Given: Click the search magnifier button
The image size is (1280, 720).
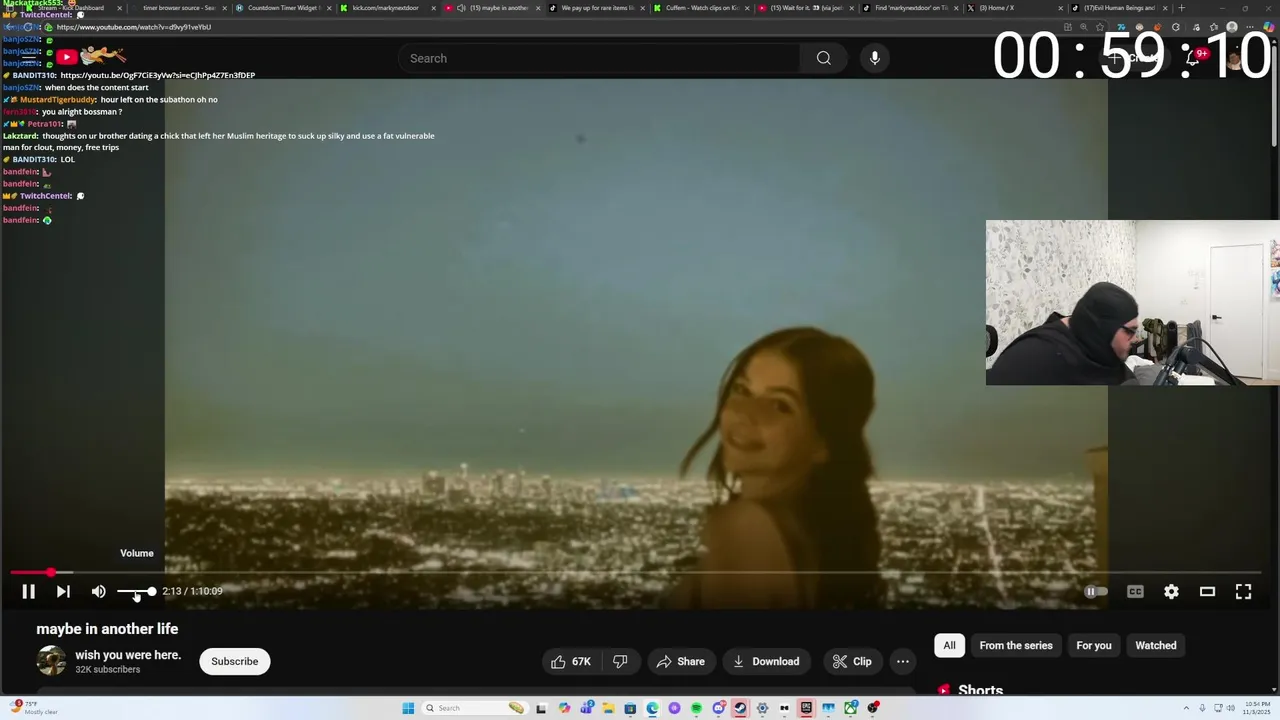Looking at the screenshot, I should [824, 58].
